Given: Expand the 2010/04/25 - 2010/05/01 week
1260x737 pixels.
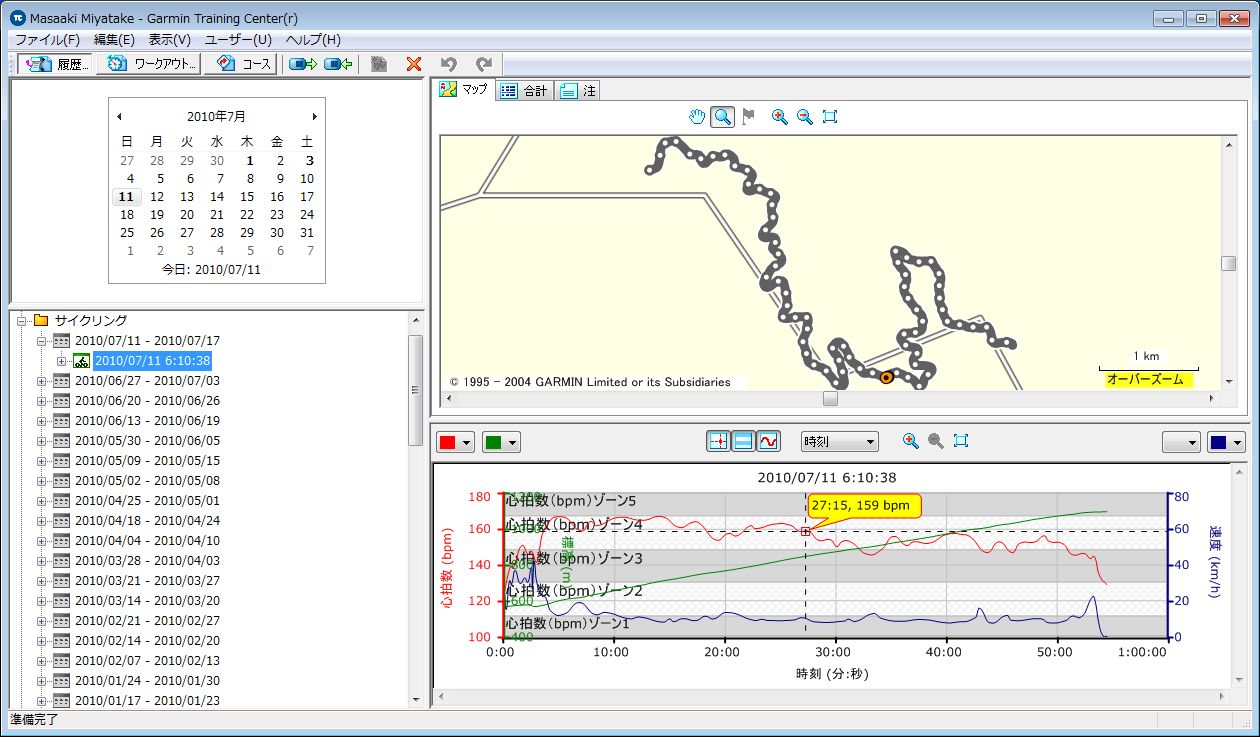Looking at the screenshot, I should [x=42, y=501].
